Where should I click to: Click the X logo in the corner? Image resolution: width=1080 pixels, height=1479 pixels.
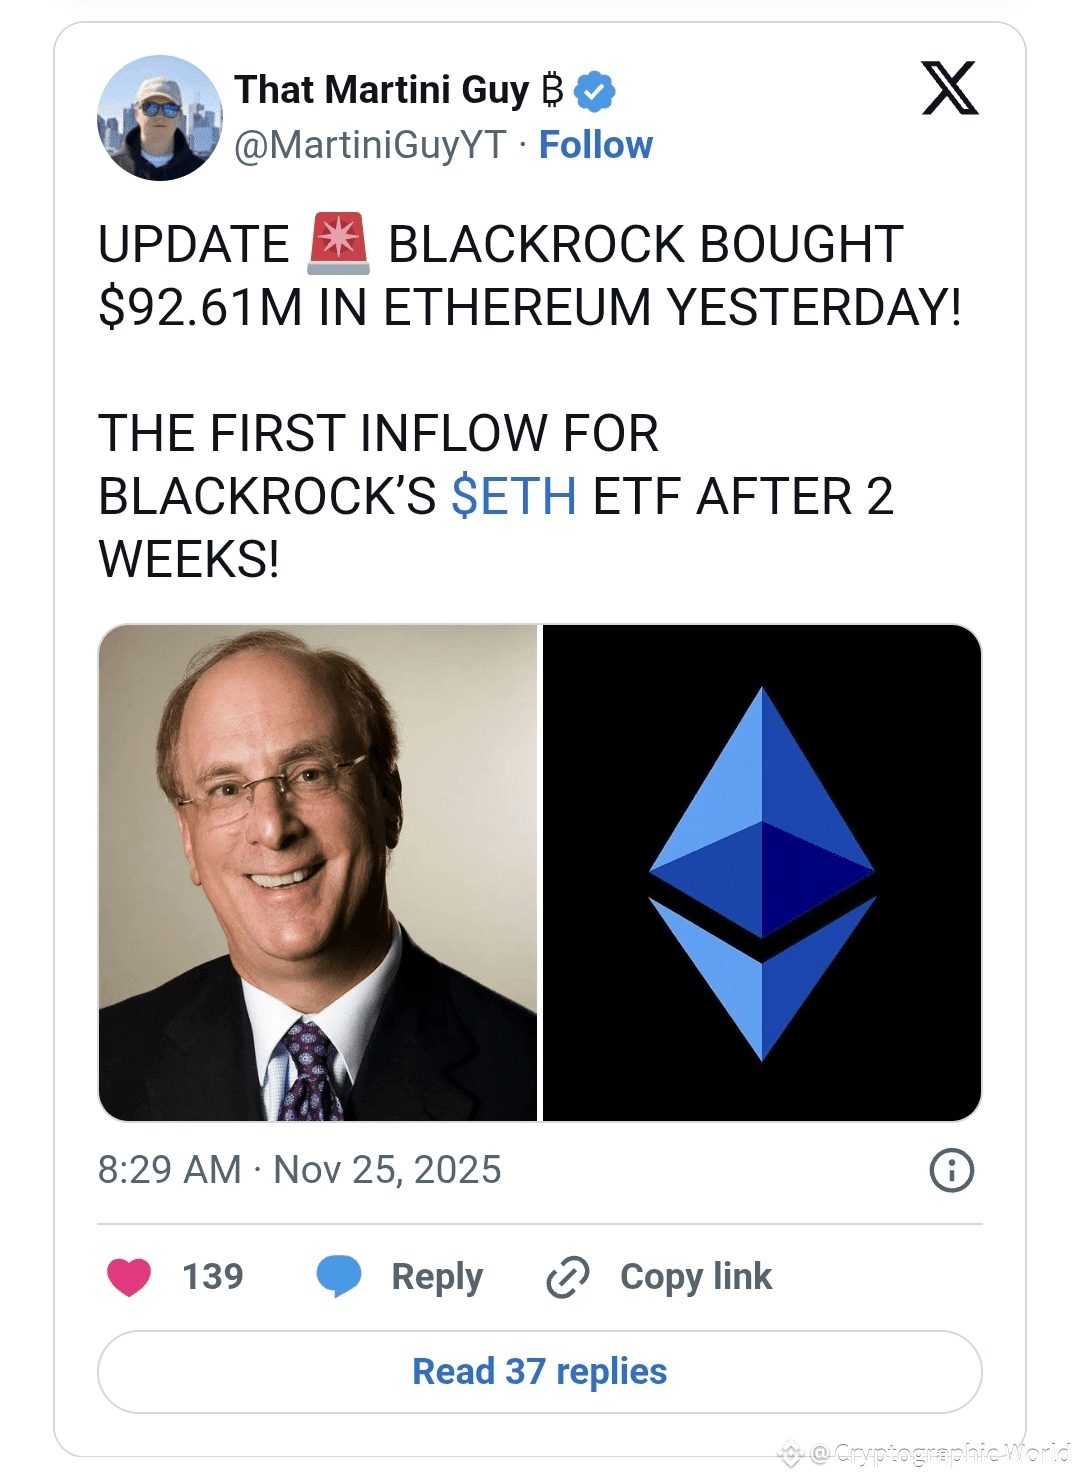[x=949, y=89]
